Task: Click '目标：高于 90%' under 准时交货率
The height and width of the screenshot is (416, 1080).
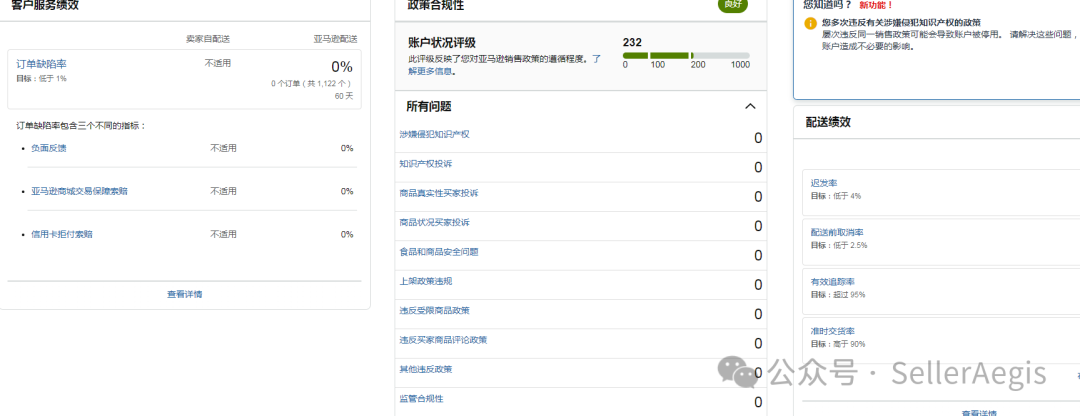Action: [x=838, y=344]
